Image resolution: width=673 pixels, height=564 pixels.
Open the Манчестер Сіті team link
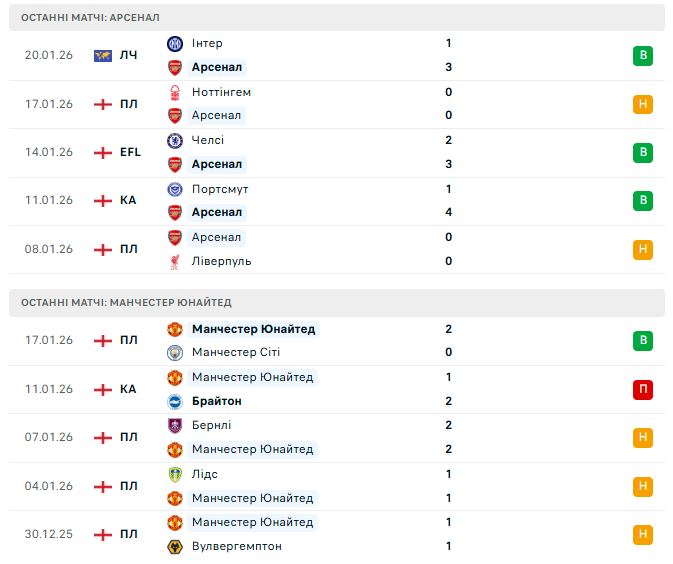point(236,353)
